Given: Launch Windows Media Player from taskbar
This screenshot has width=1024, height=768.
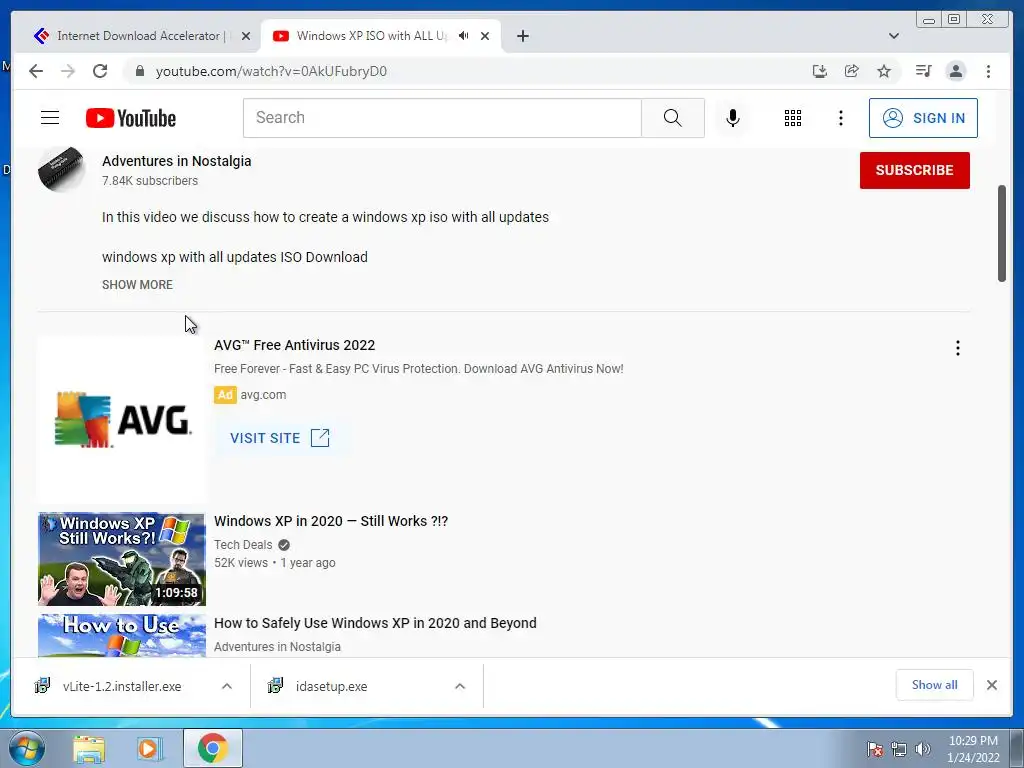Looking at the screenshot, I should click(150, 749).
